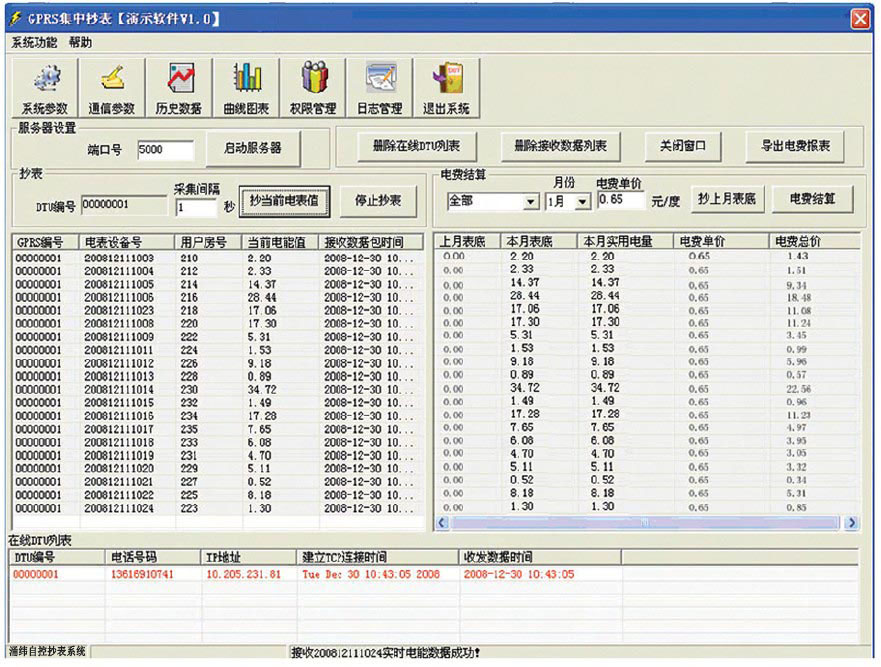Click the 启动服务器 button
The image size is (881, 667).
pos(253,148)
